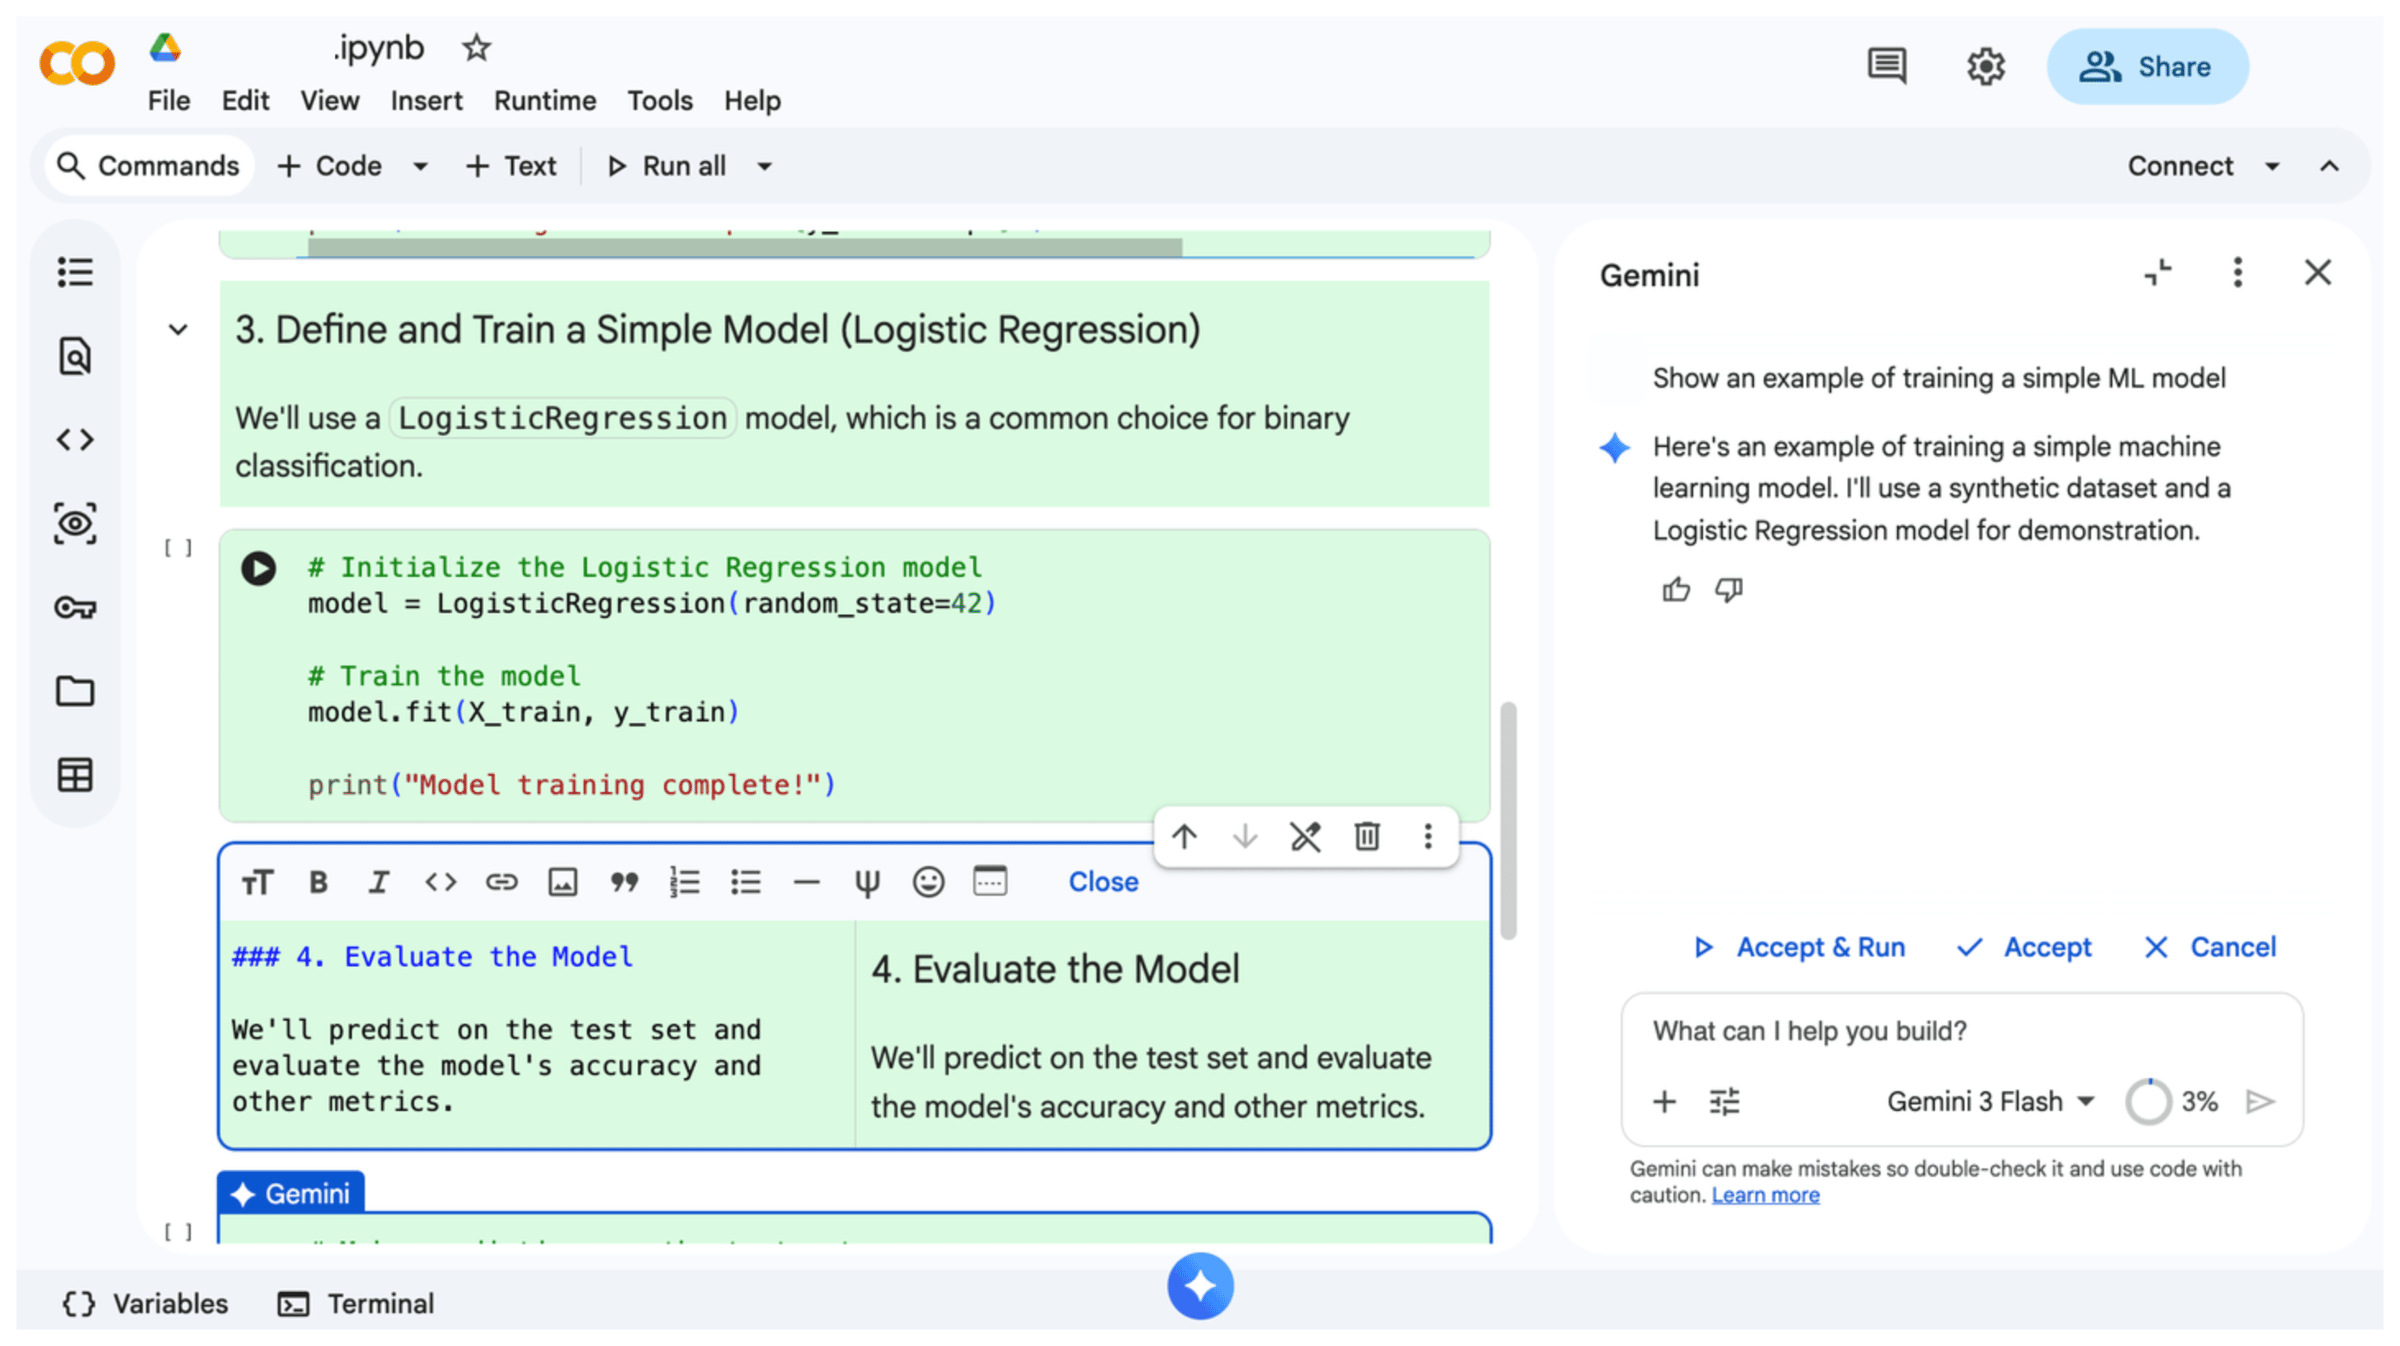
Task: Select Gemini 3 Flash model dropdown
Action: 1990,1101
